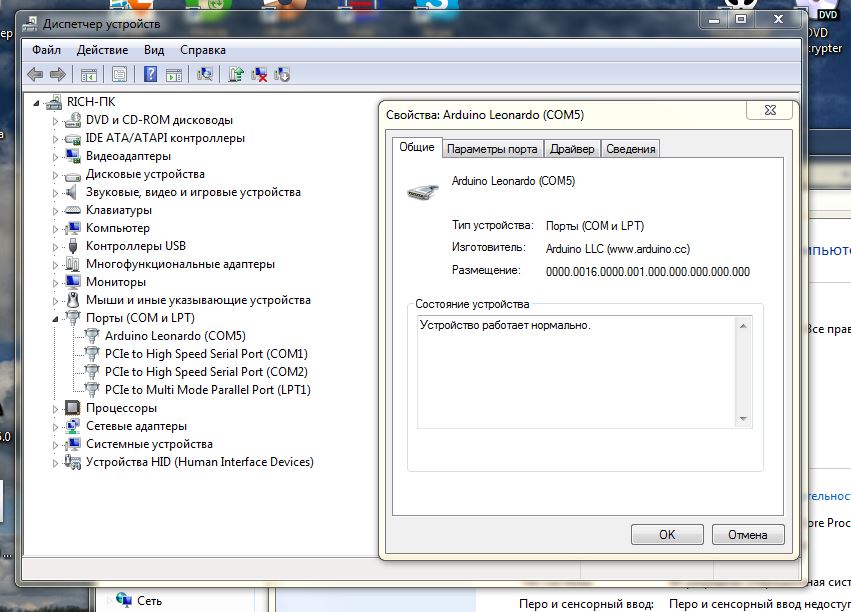This screenshot has width=851, height=612.
Task: Click the disable device toolbar icon
Action: tap(282, 74)
